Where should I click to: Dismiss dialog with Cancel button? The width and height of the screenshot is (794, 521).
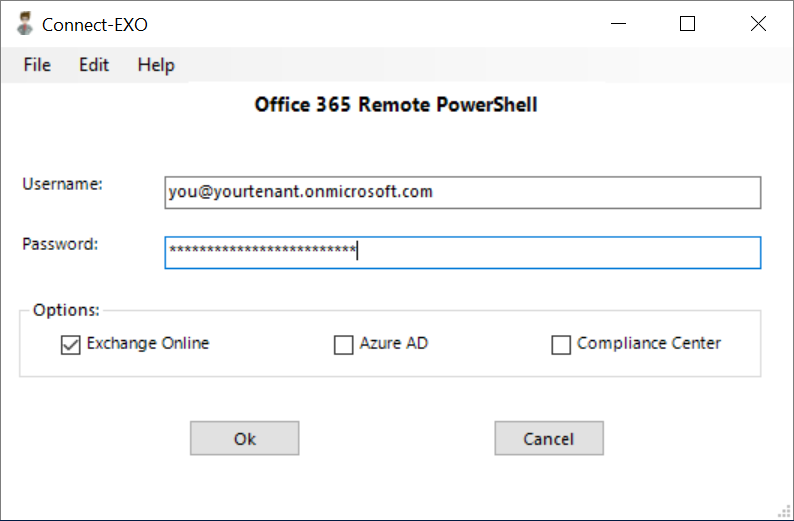(x=549, y=438)
